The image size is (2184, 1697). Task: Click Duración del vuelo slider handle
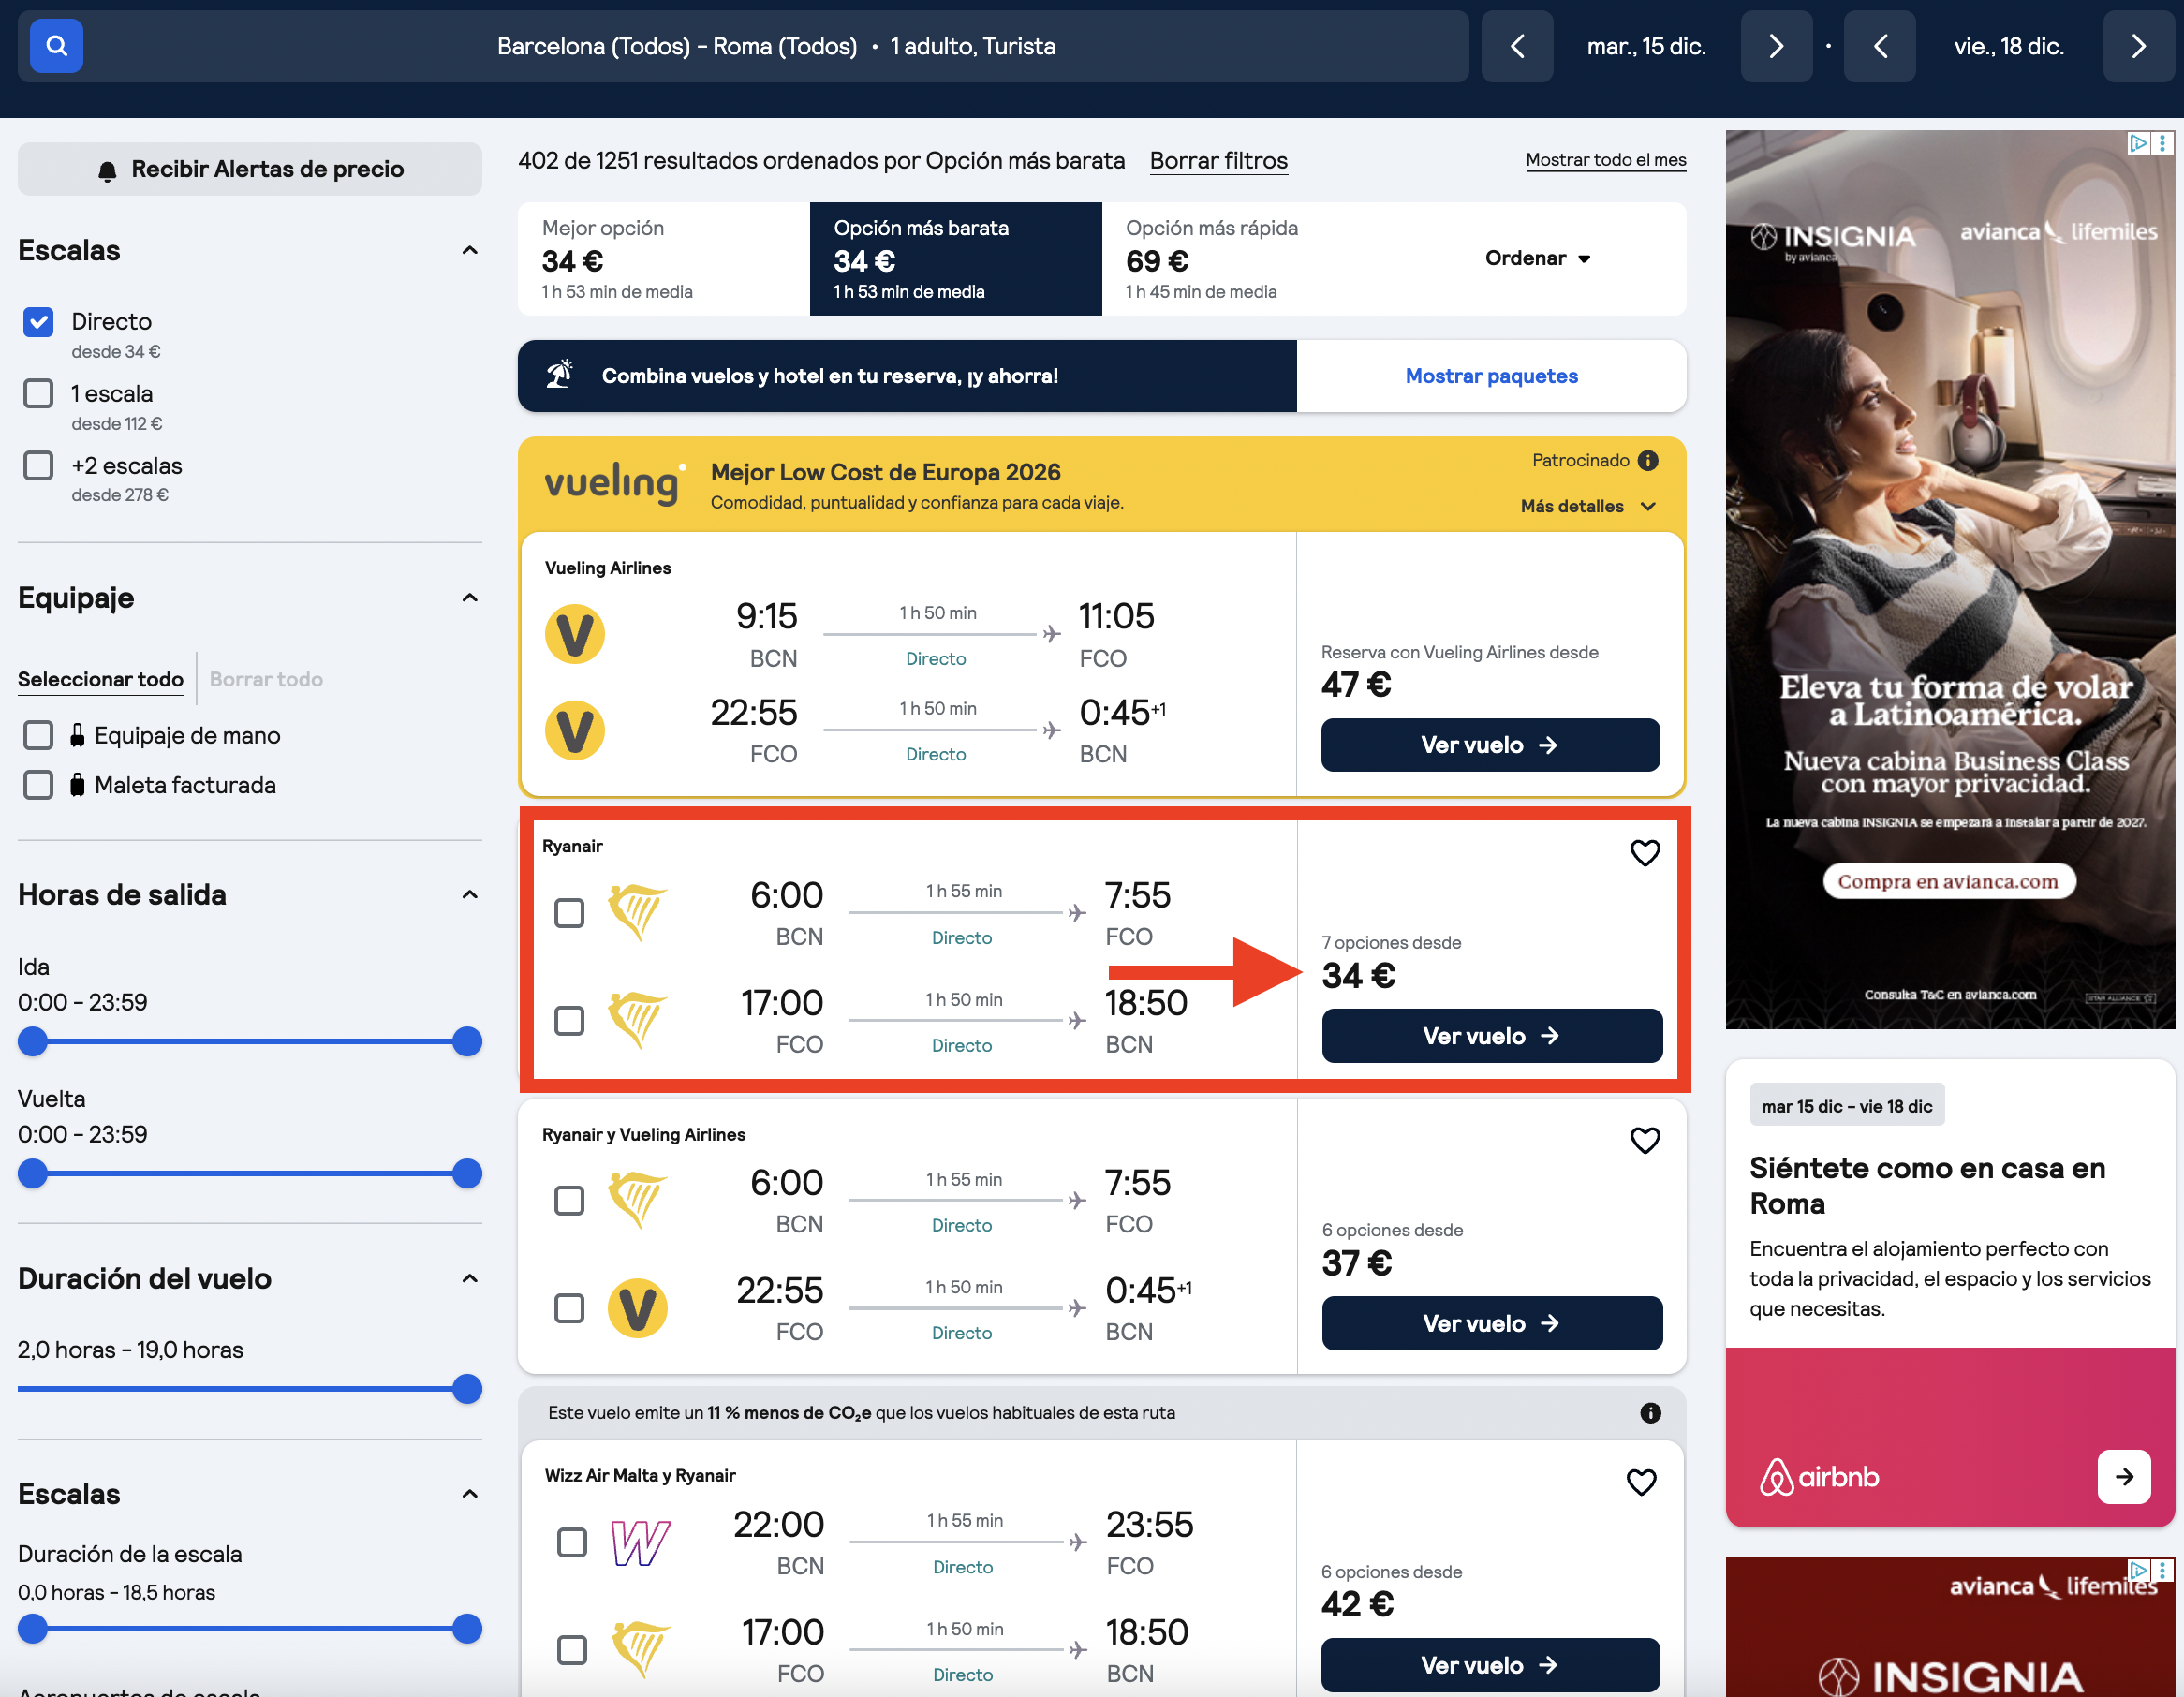(467, 1389)
